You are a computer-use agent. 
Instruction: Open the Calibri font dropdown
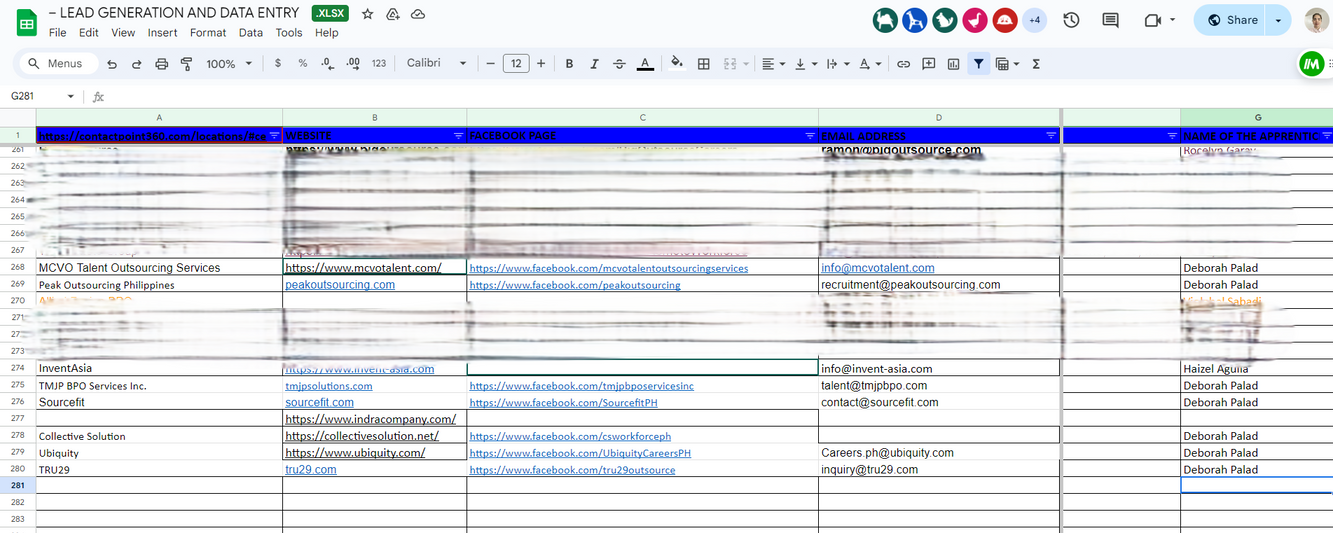pyautogui.click(x=437, y=64)
